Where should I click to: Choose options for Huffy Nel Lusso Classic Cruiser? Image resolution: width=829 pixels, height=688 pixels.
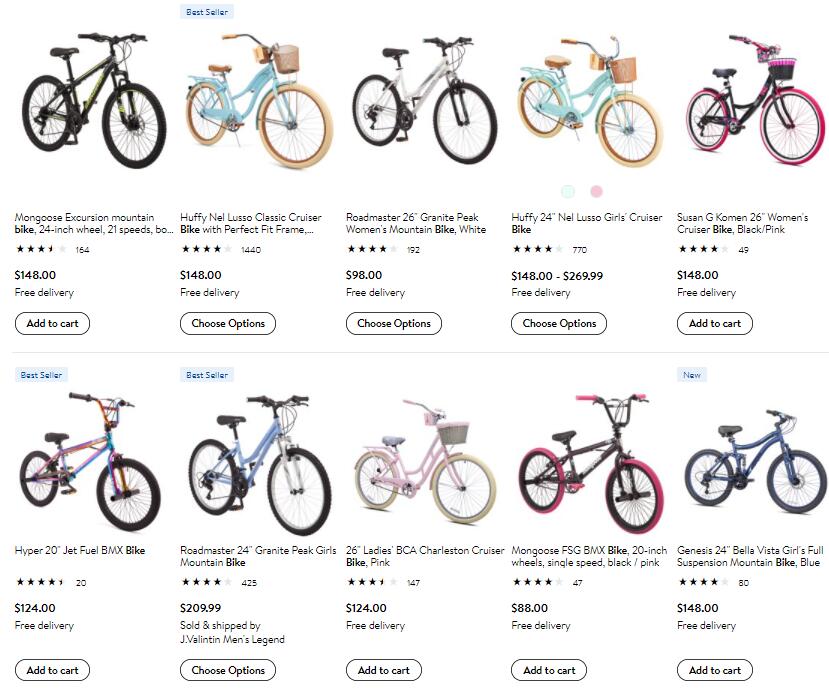pos(228,323)
